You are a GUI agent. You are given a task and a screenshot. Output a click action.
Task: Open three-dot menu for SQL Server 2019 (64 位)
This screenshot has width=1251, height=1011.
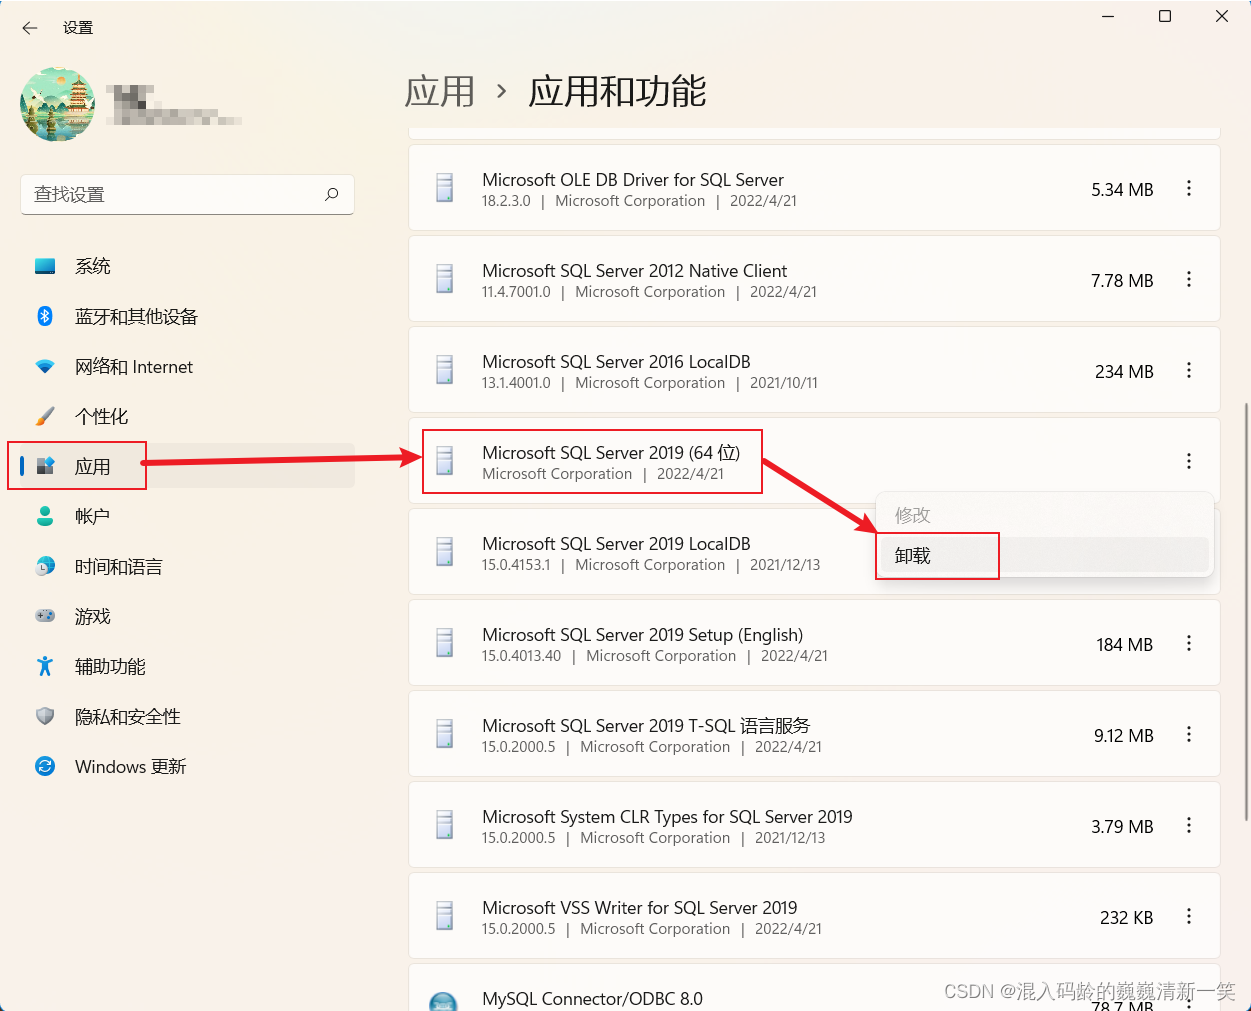point(1189,461)
